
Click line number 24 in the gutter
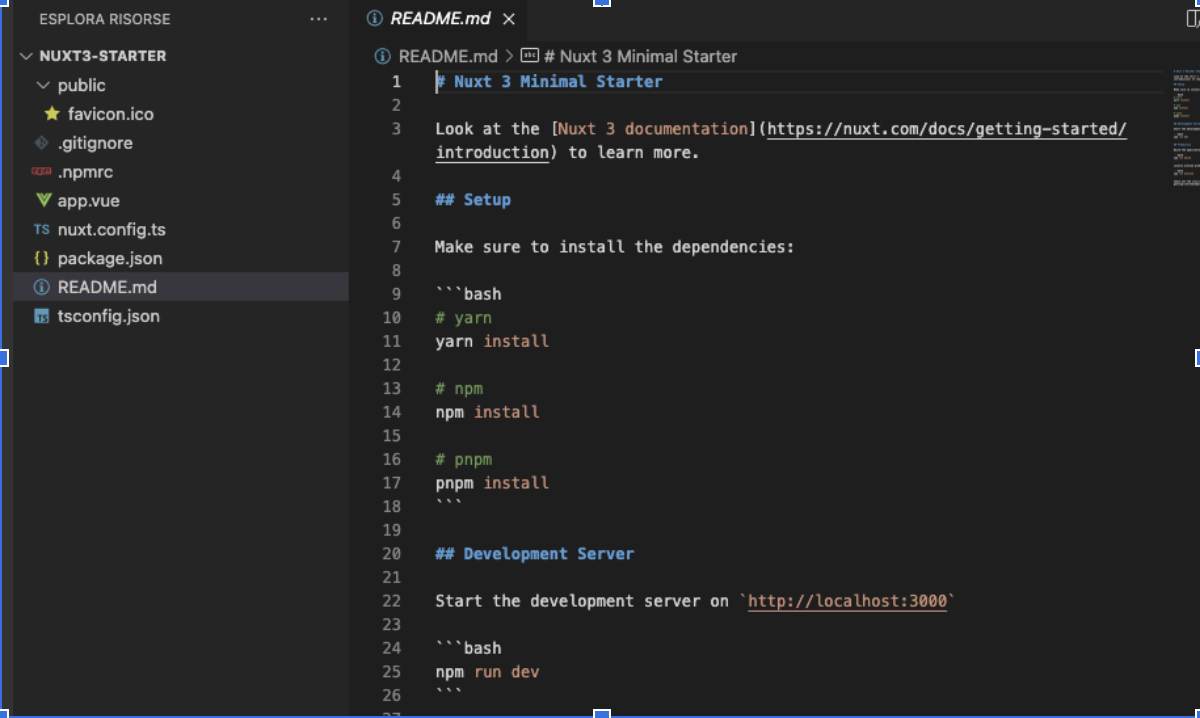pyautogui.click(x=391, y=648)
